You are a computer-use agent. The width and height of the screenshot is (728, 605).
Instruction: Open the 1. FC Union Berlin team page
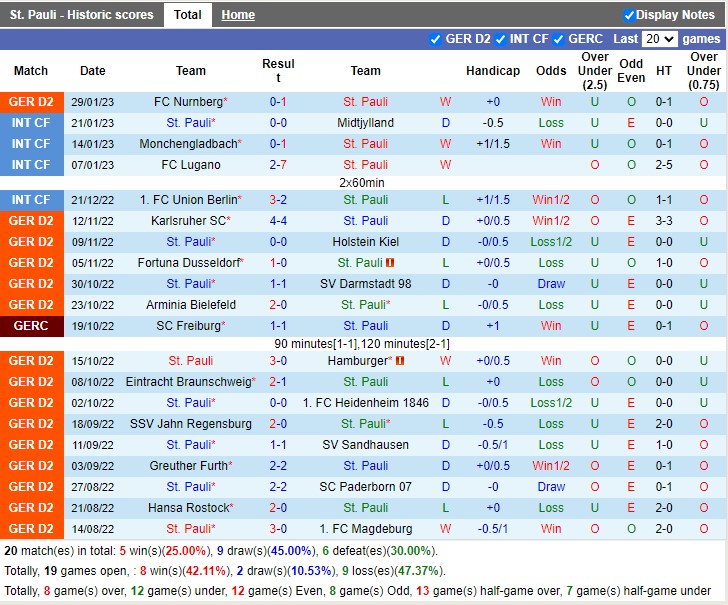tap(189, 200)
